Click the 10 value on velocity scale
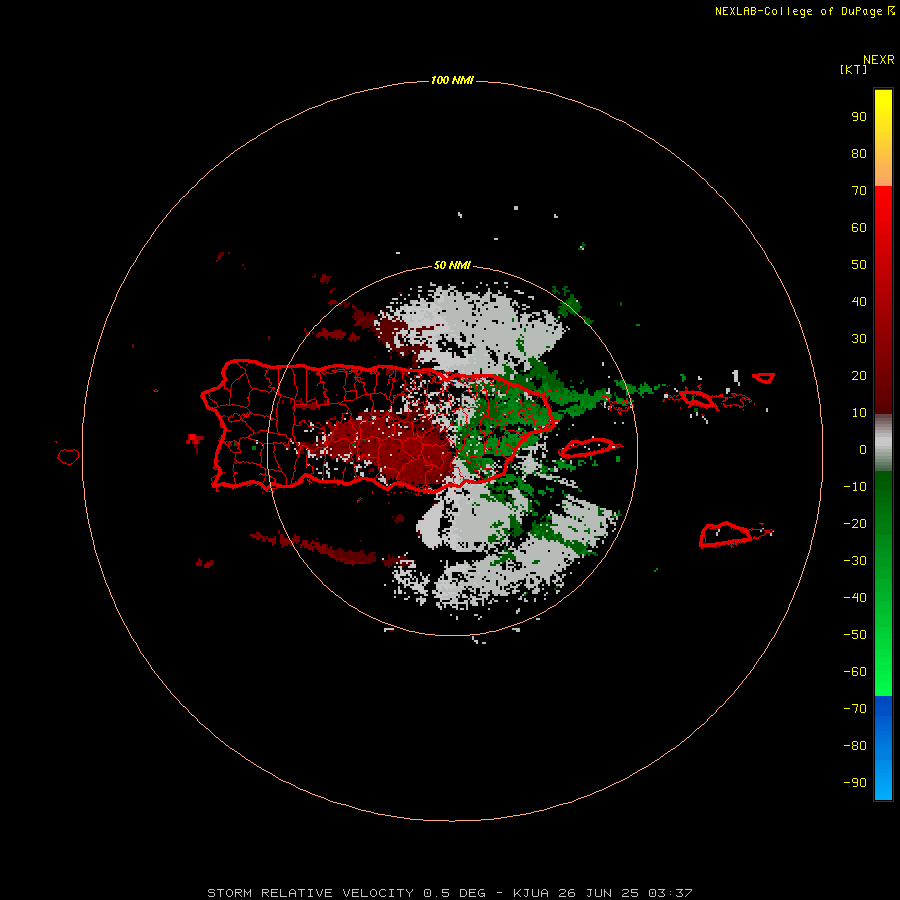The image size is (900, 900). pos(859,413)
